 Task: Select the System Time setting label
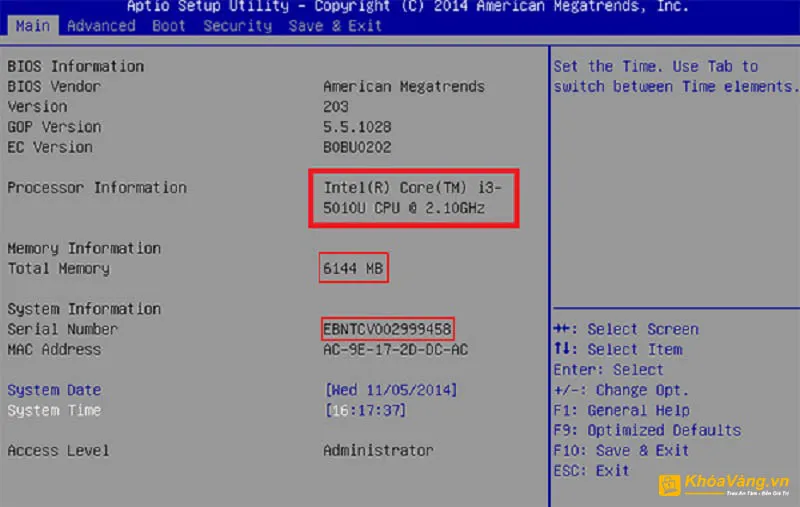click(x=54, y=410)
